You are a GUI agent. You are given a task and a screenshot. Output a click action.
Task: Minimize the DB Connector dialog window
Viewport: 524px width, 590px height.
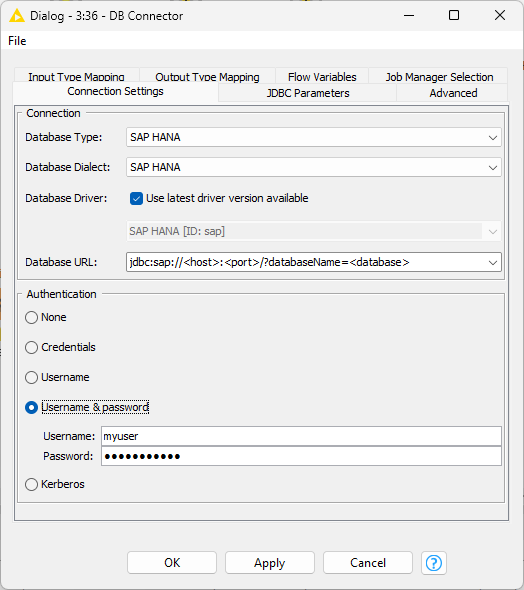[x=409, y=16]
